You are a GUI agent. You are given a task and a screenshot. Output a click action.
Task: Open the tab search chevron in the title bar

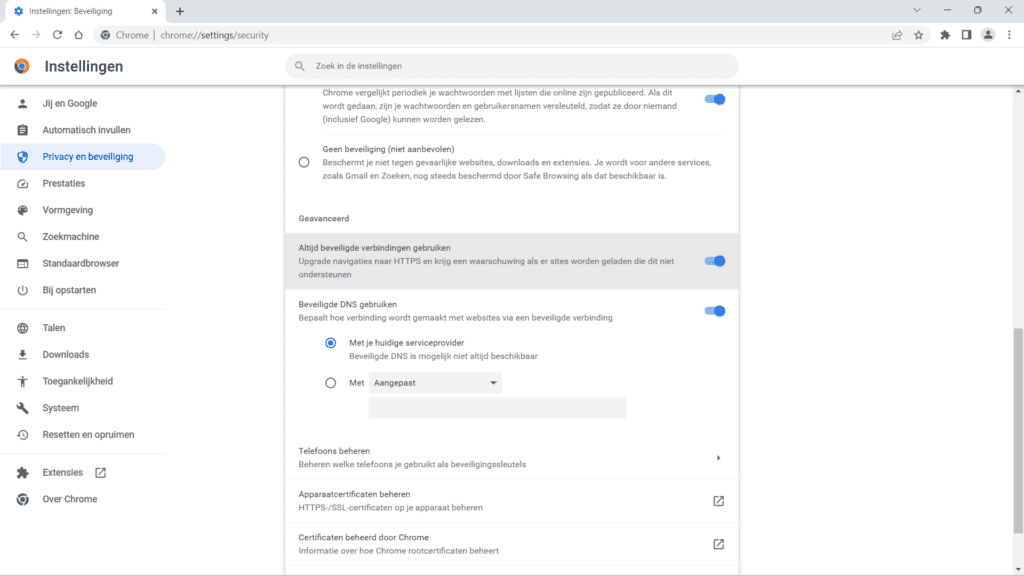(x=917, y=10)
